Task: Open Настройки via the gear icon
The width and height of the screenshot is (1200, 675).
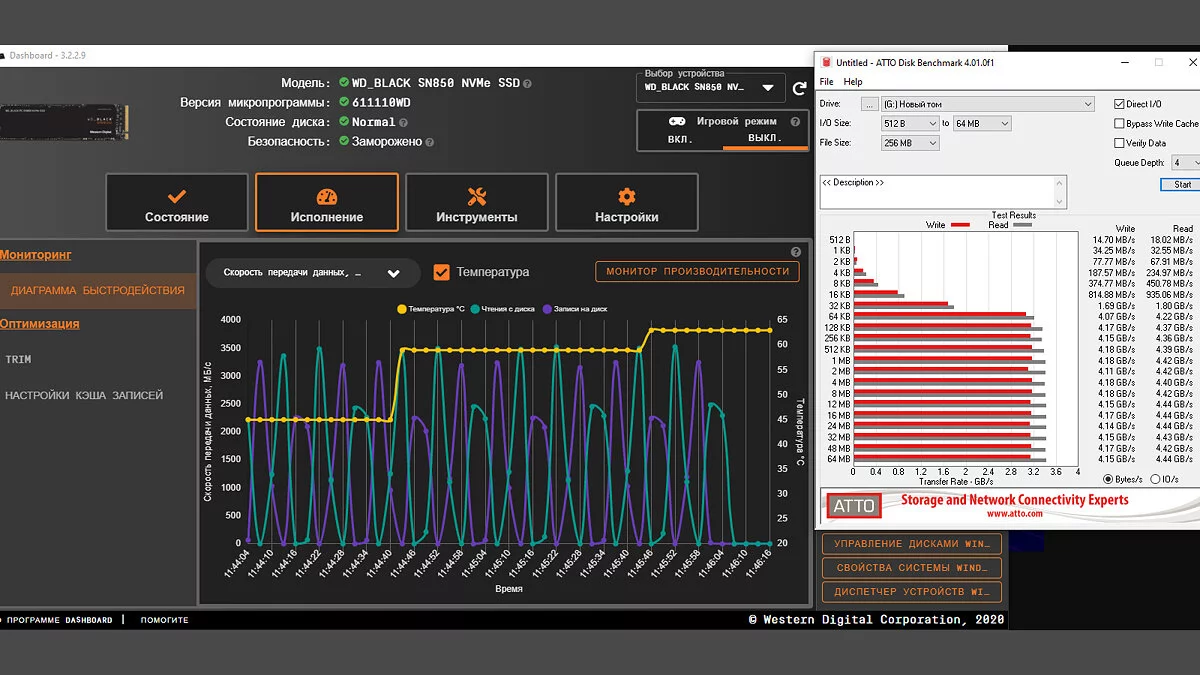Action: [x=627, y=197]
